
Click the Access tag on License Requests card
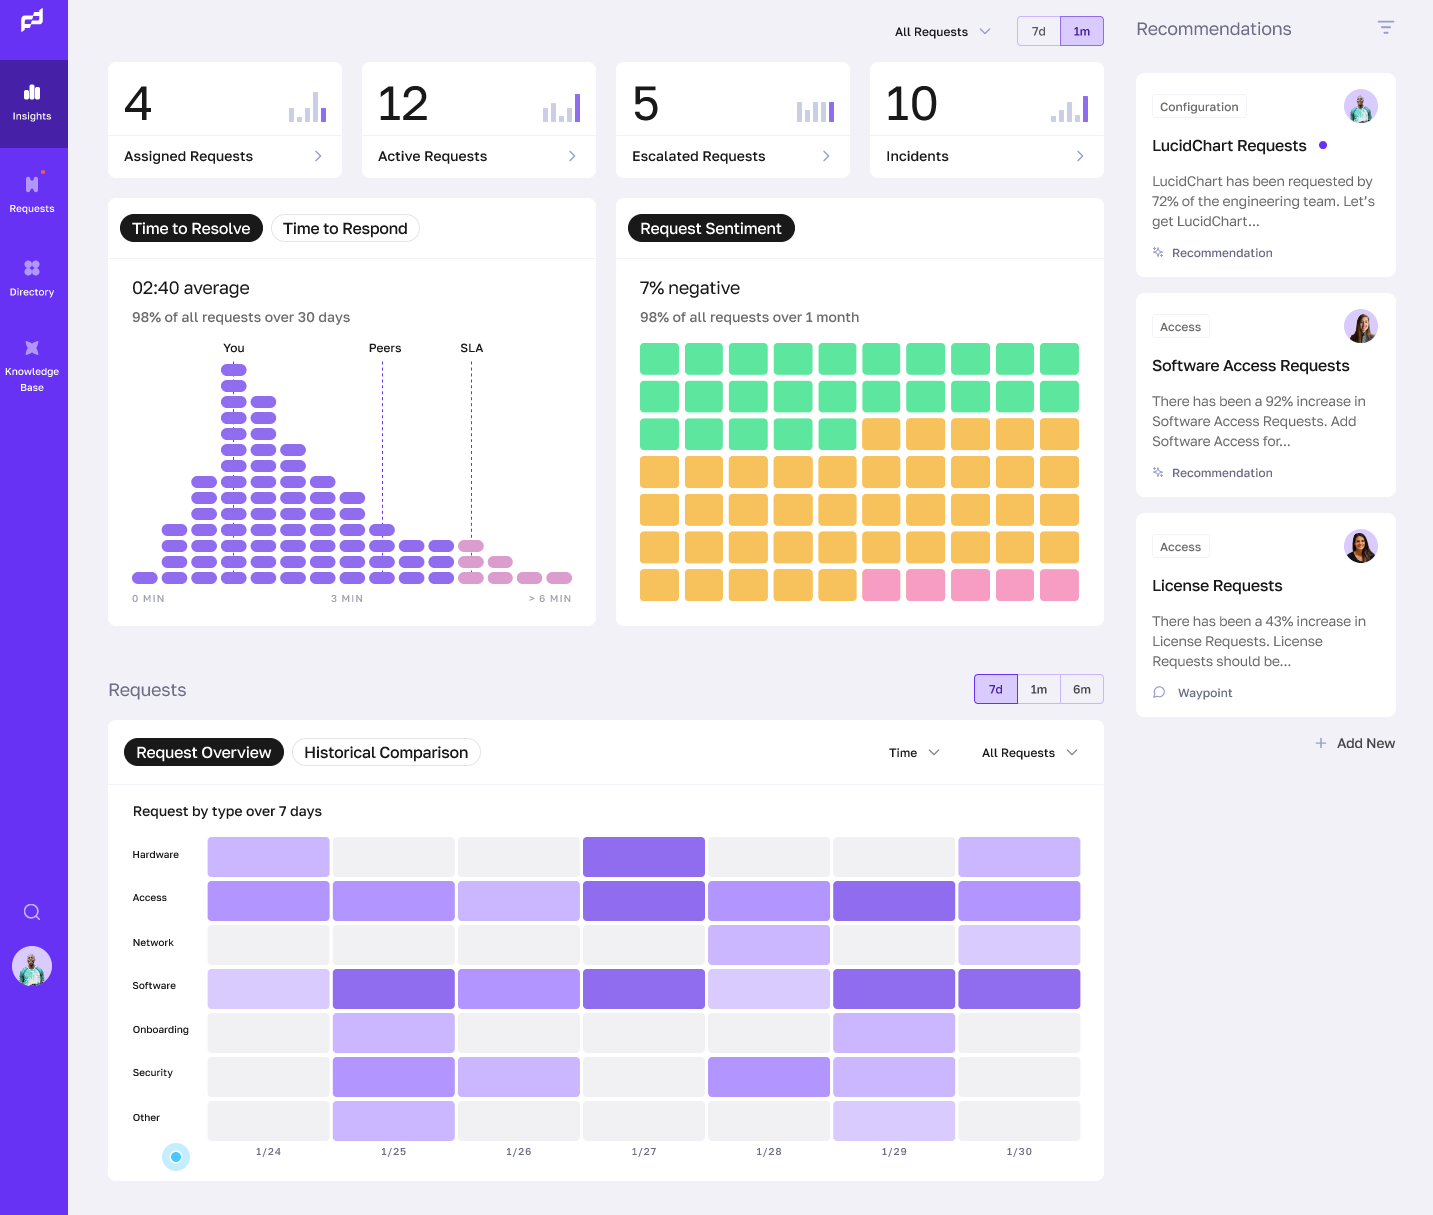pyautogui.click(x=1180, y=547)
